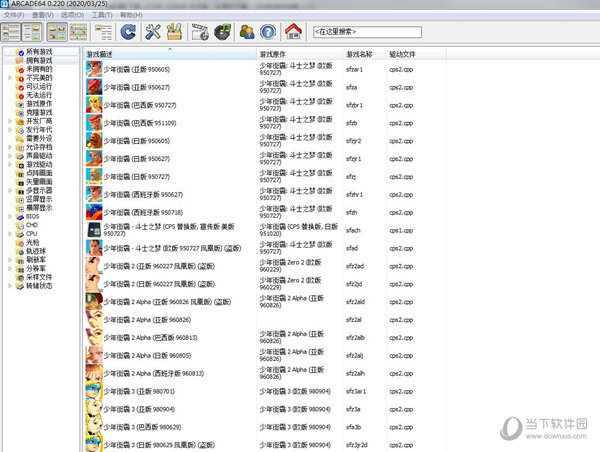Screen dimensions: 600x452
Task: Click the 采样文件 folder icon
Action: (x=20, y=277)
